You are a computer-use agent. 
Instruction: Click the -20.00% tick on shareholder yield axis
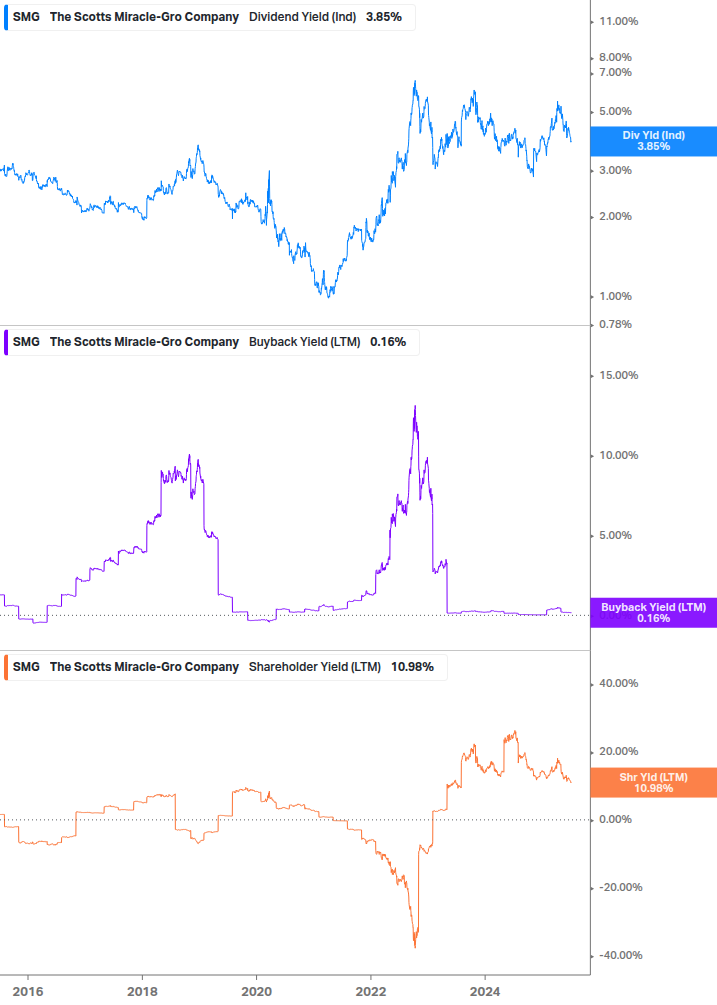click(x=620, y=888)
